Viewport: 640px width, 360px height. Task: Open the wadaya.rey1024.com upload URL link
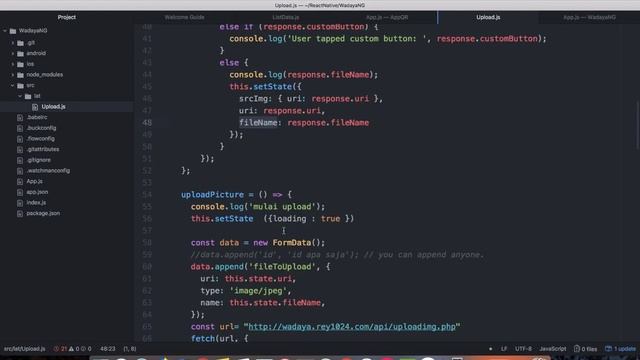coord(351,327)
